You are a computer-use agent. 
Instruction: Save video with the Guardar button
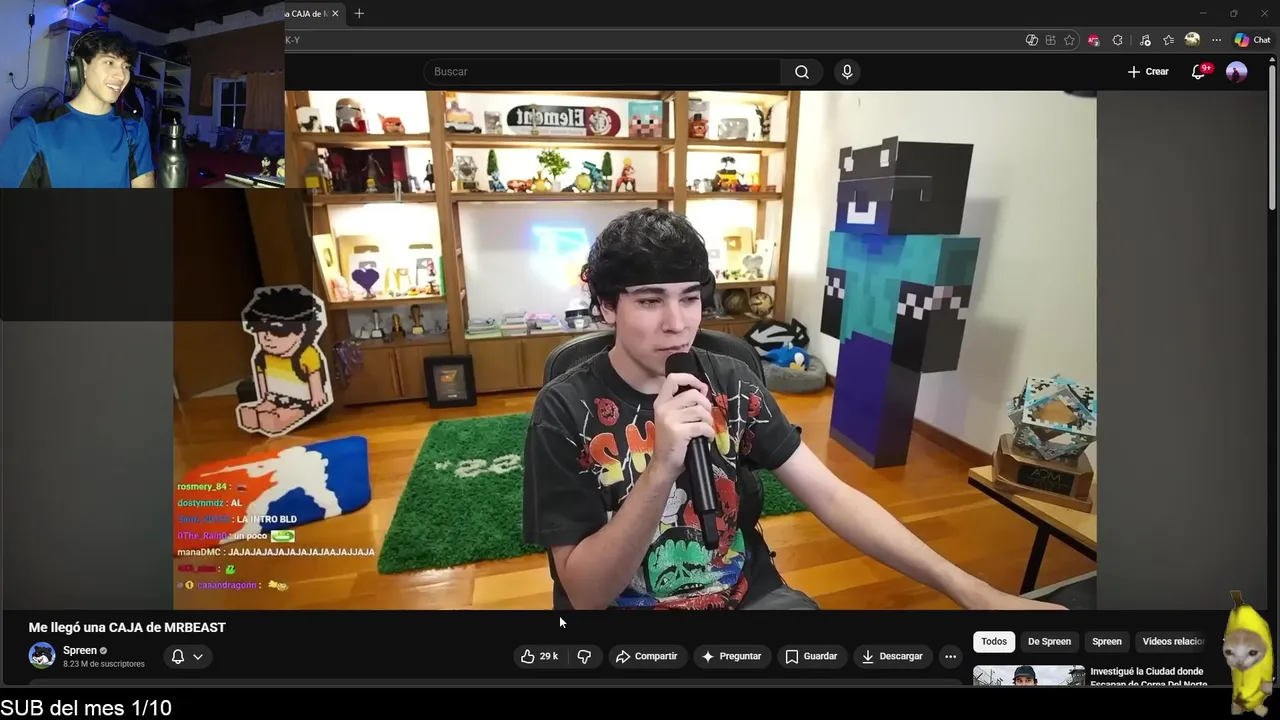pyautogui.click(x=811, y=656)
